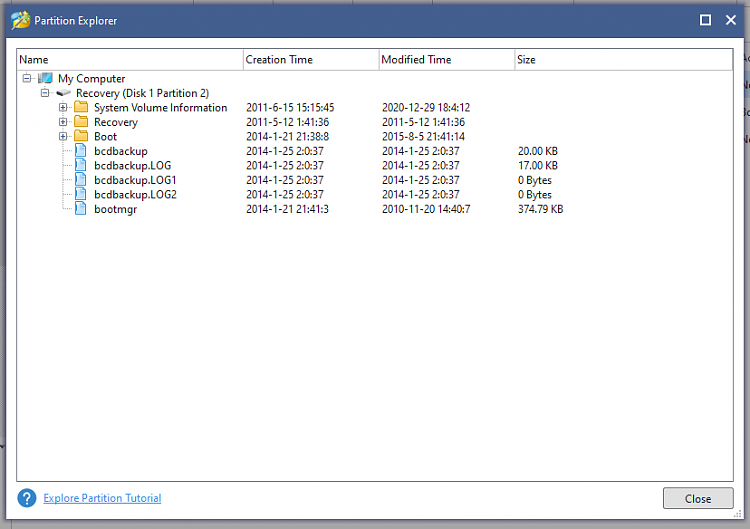
Task: Sort by the Creation Time column header
Action: [x=310, y=60]
